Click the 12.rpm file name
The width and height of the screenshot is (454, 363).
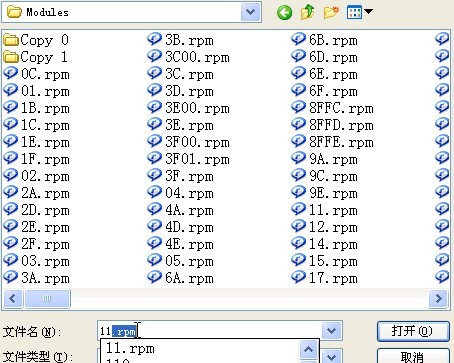pos(333,228)
